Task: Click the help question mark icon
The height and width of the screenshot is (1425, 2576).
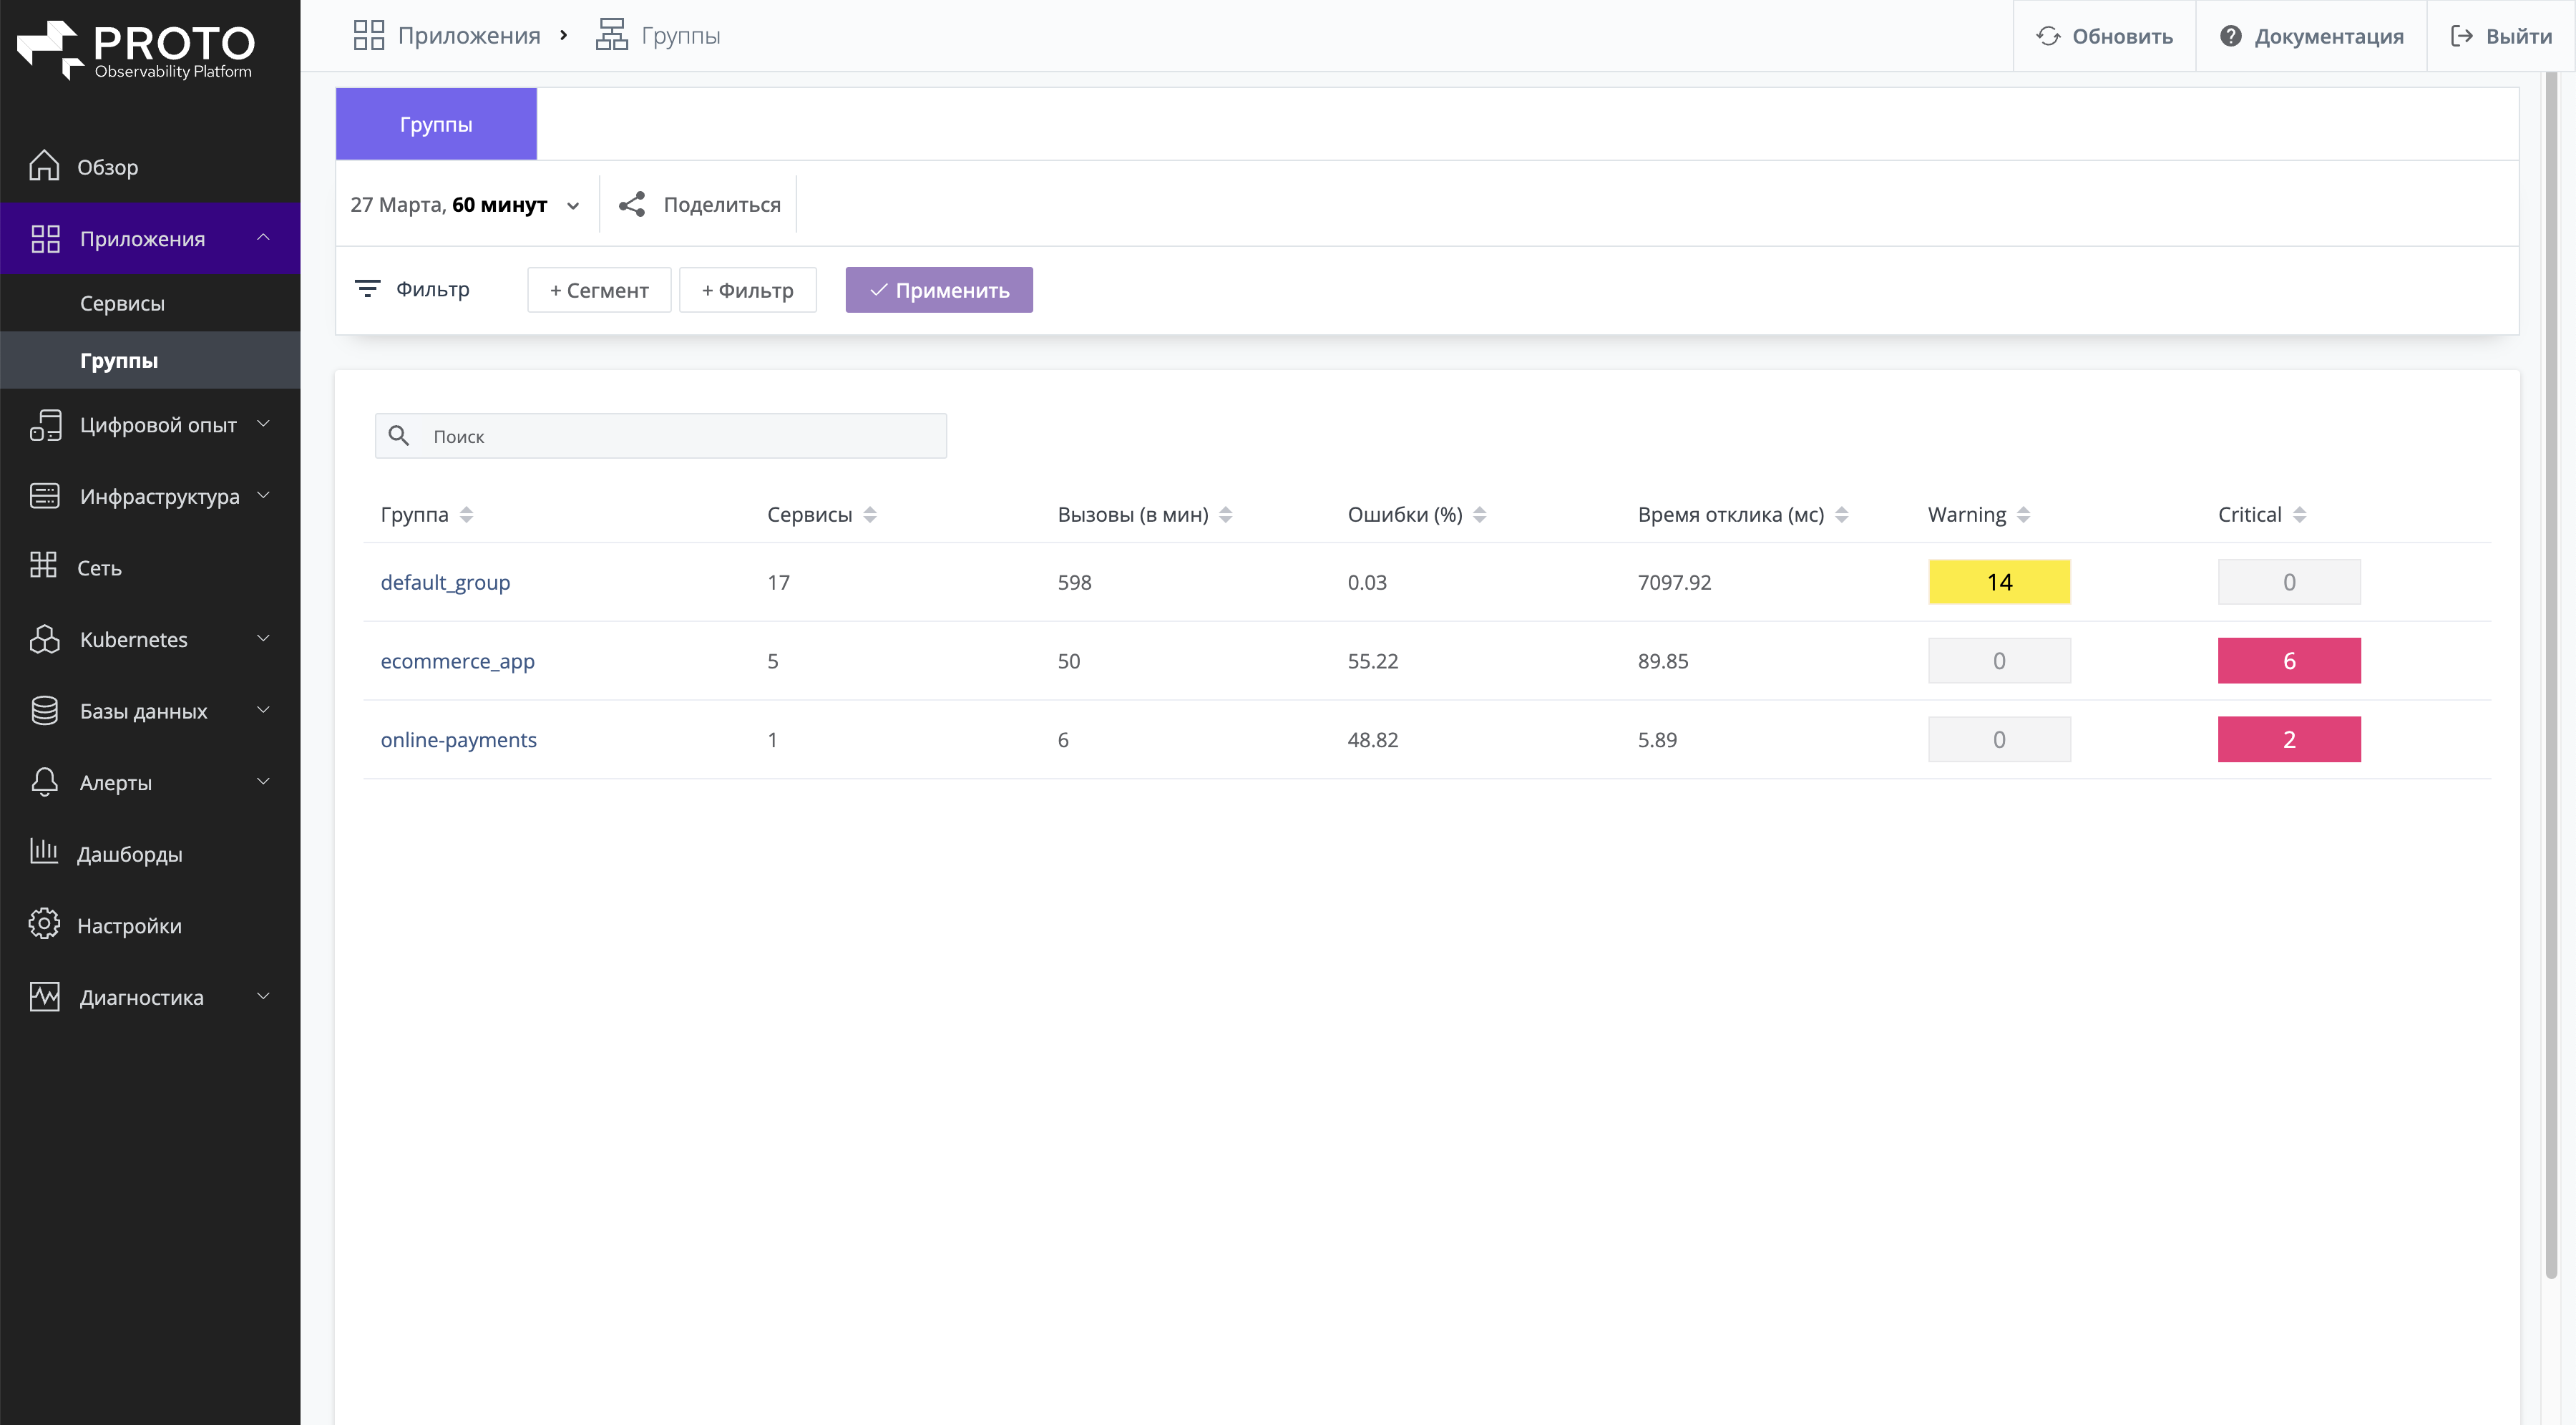Action: click(x=2230, y=36)
